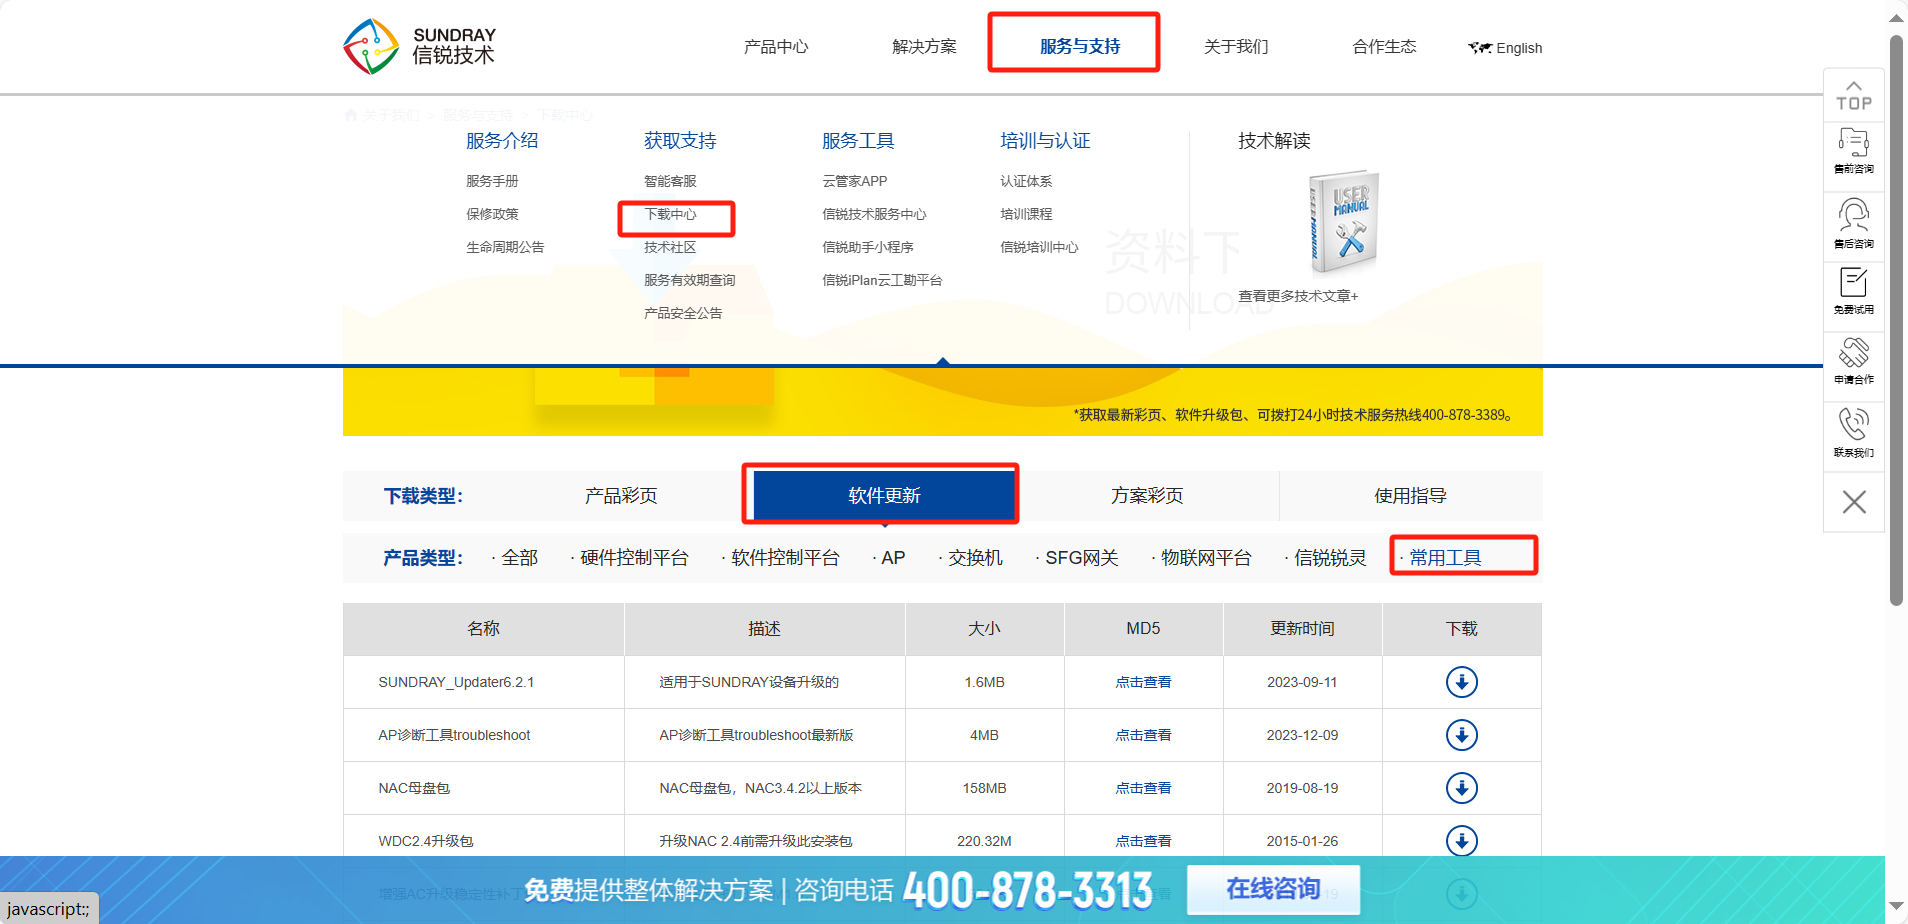Open 服务手册 menu entry

(x=492, y=181)
